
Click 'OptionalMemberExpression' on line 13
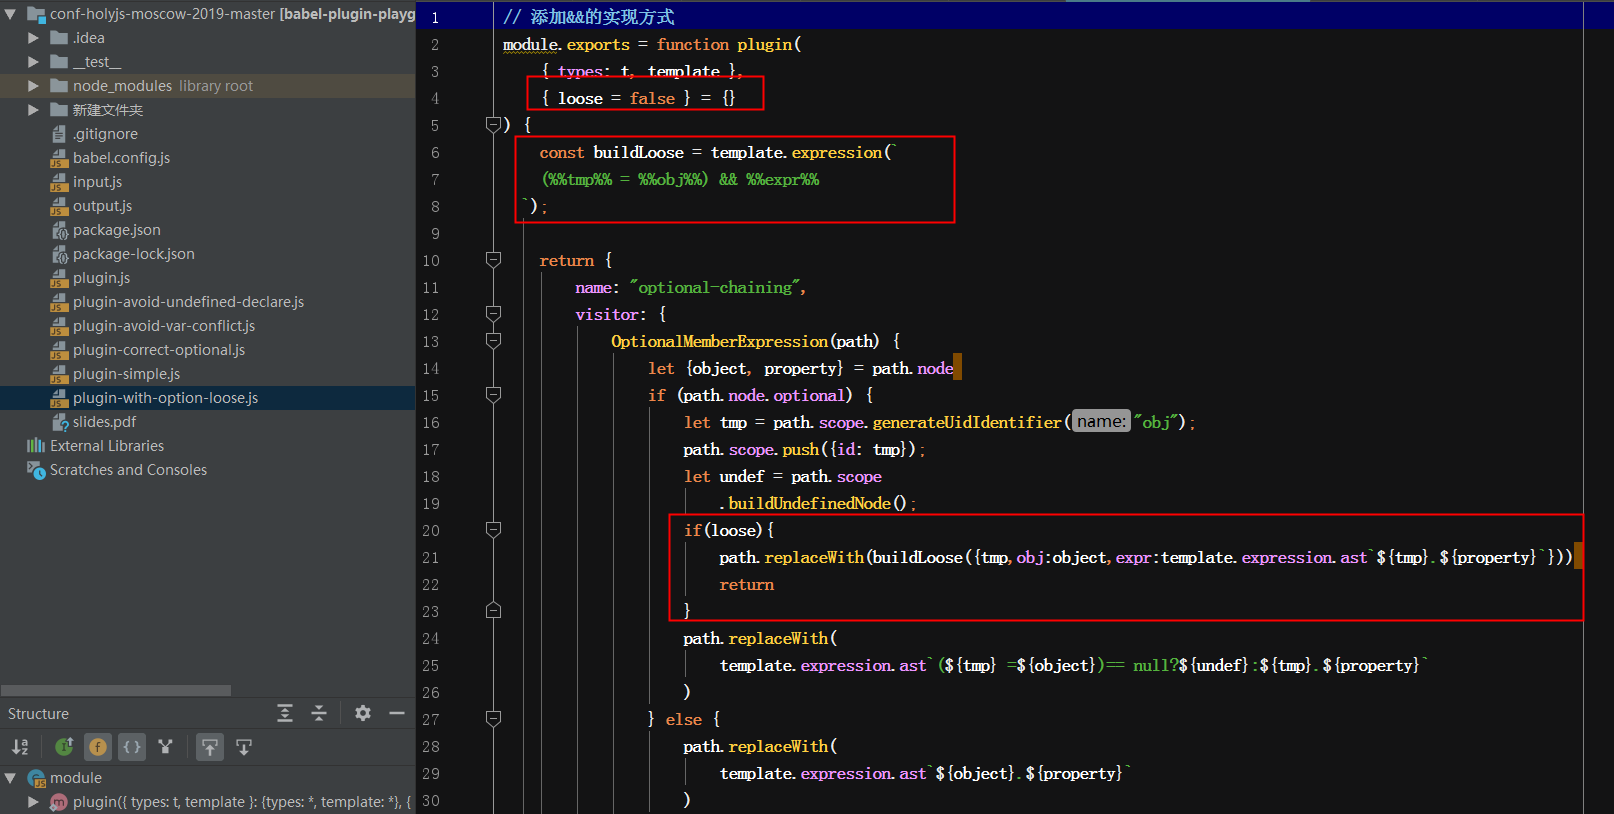[x=720, y=341]
